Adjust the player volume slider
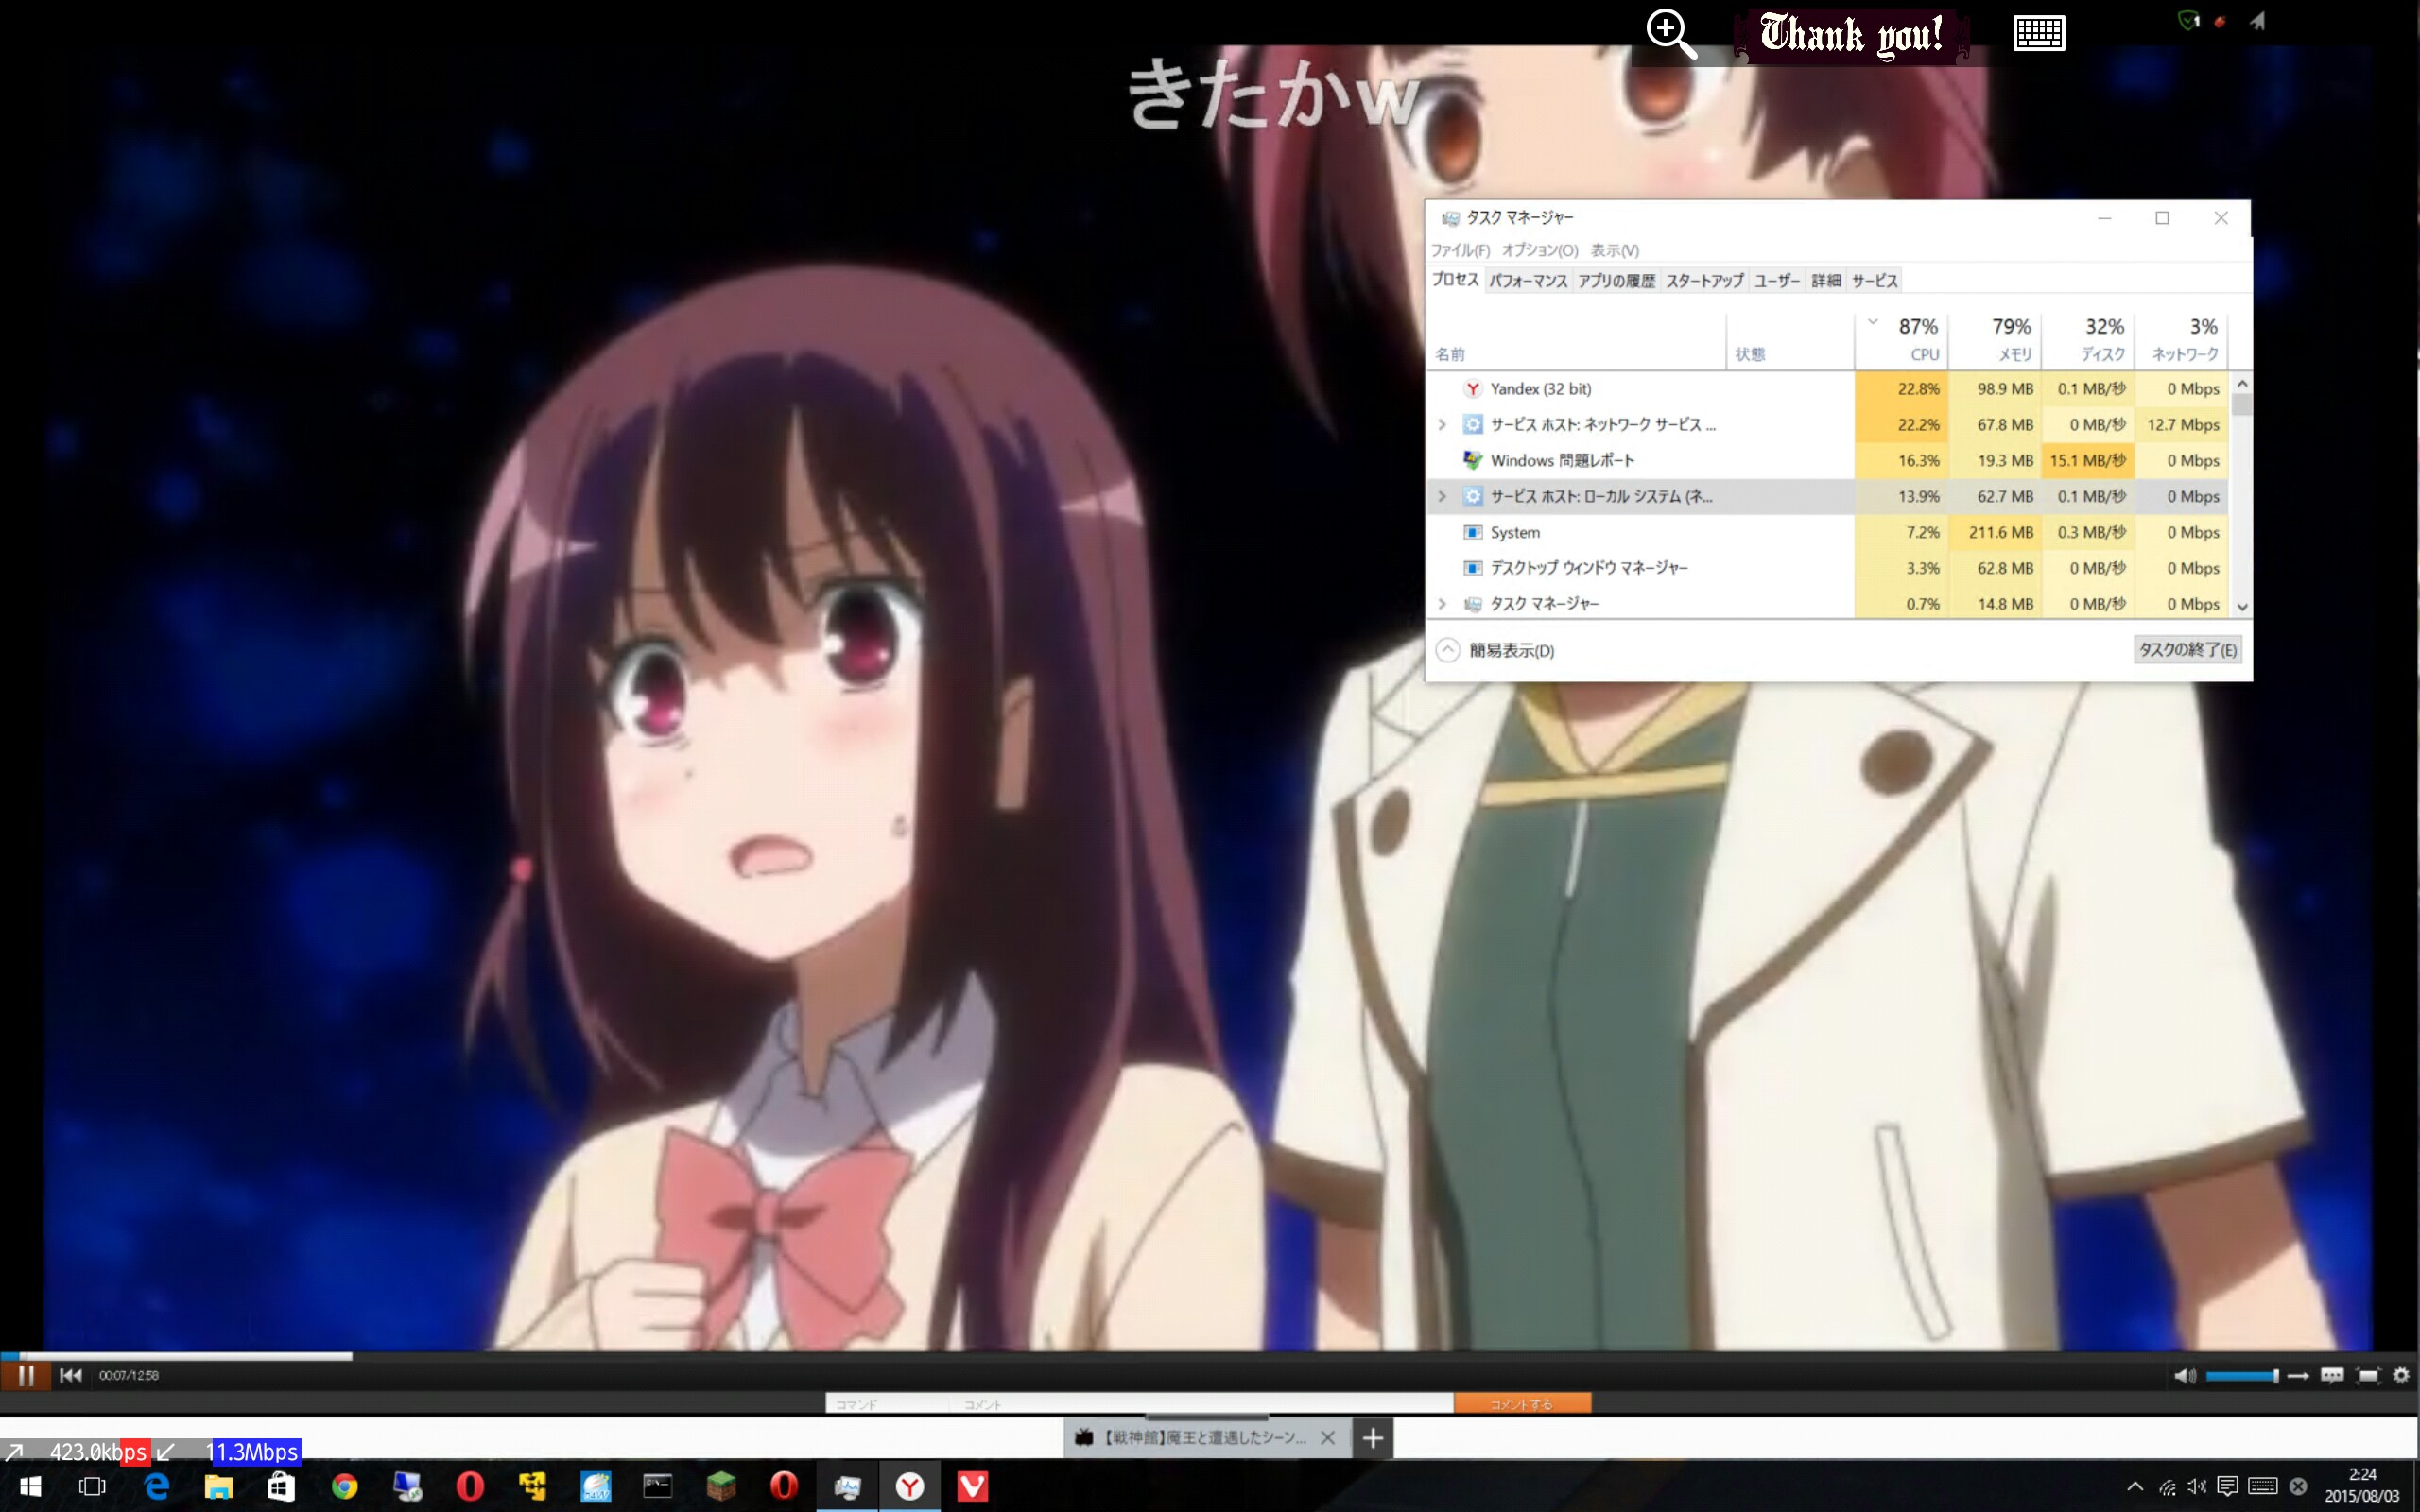This screenshot has height=1512, width=2420. [x=2241, y=1376]
